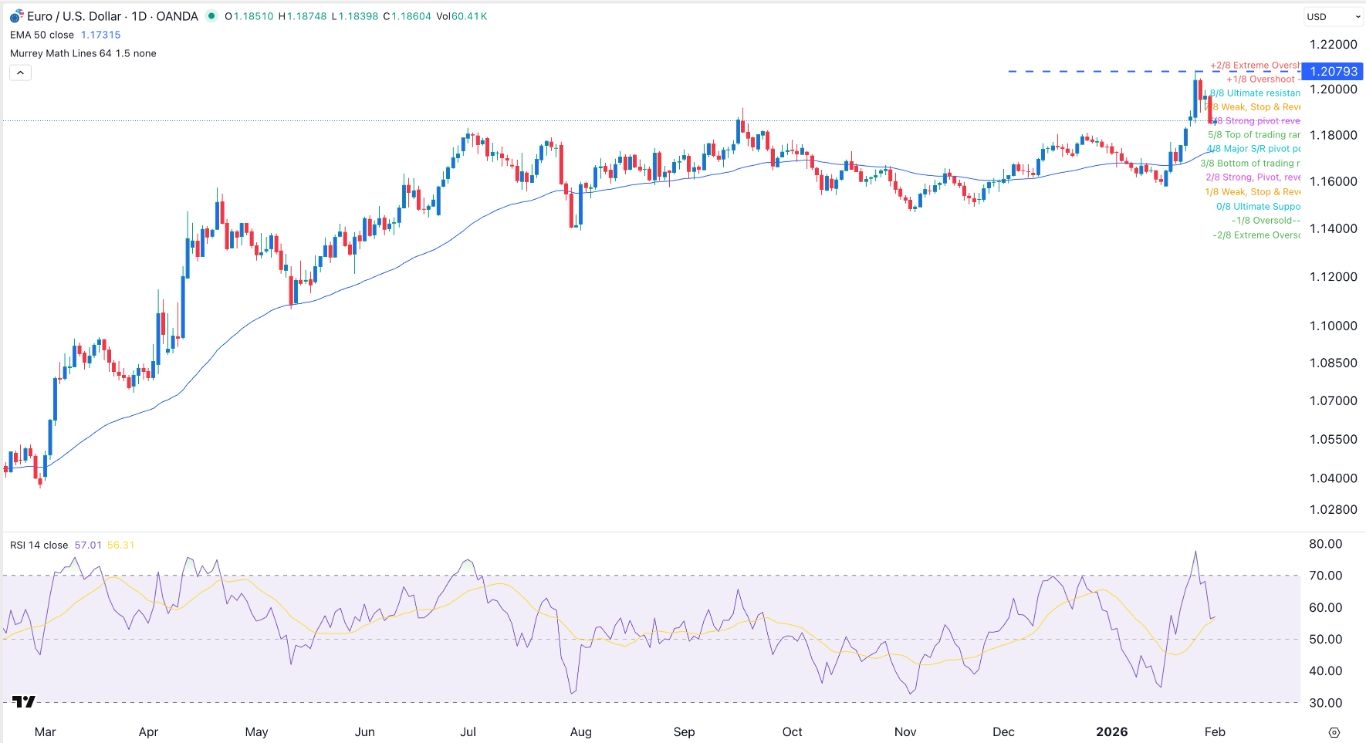Select the dashed blue horizontal trendline
Screen dimensions: 1366x743
click(x=1100, y=71)
